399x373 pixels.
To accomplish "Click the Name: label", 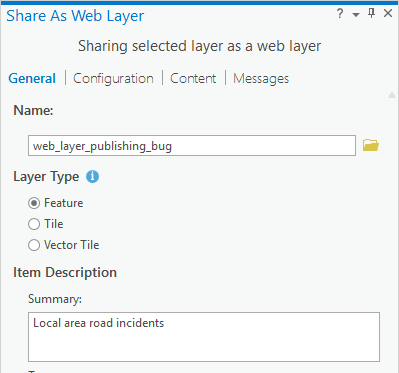I will coord(33,110).
